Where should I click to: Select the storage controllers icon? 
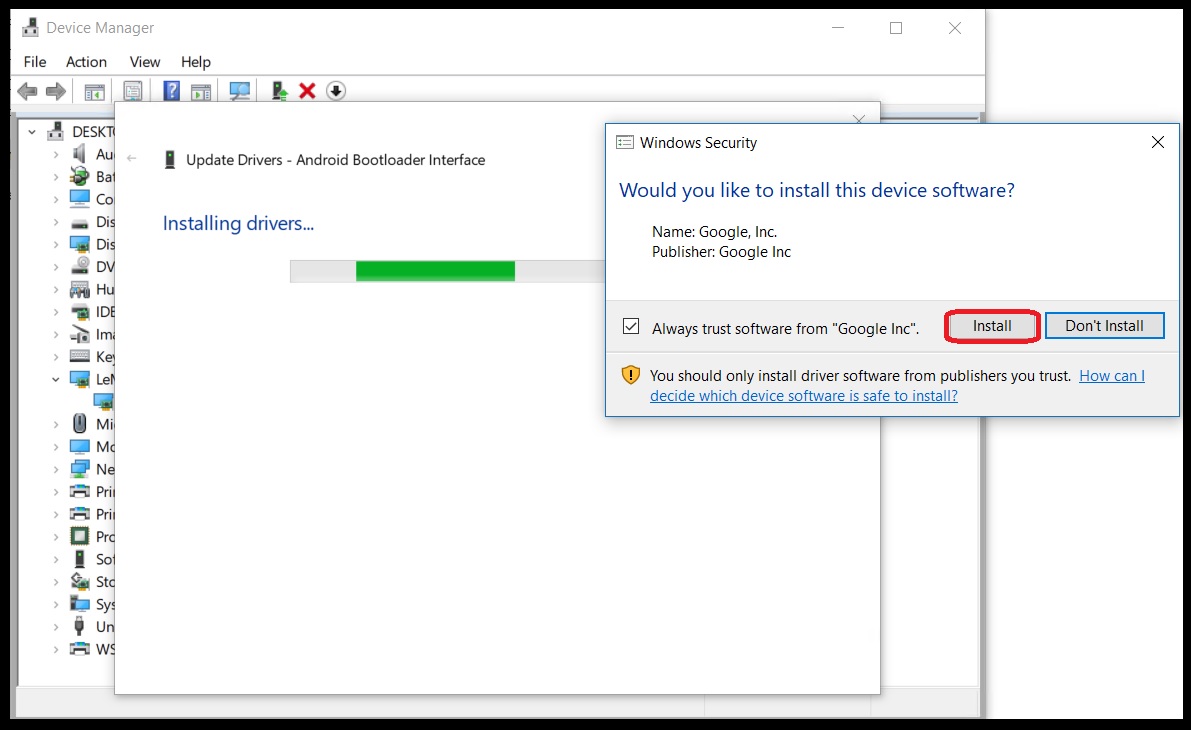(79, 581)
